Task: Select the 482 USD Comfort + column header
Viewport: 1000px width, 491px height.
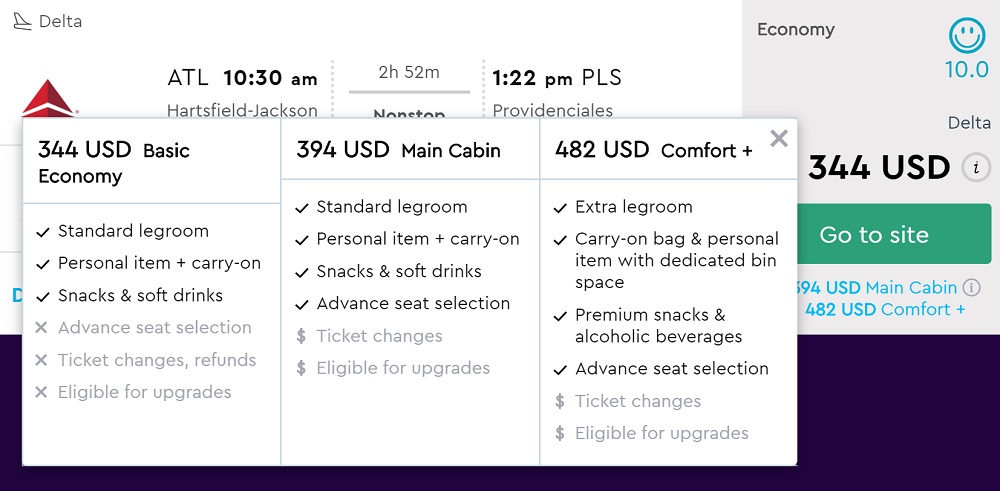Action: pyautogui.click(x=654, y=150)
